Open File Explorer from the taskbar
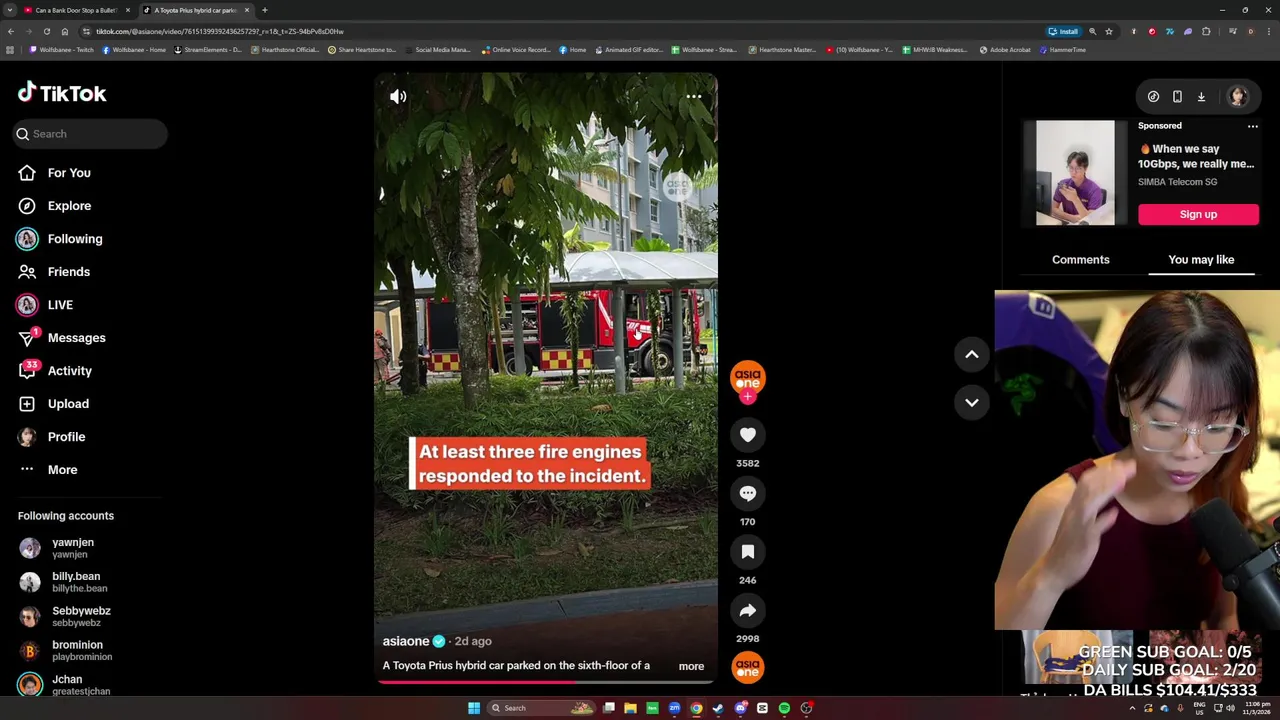1280x720 pixels. coord(630,708)
